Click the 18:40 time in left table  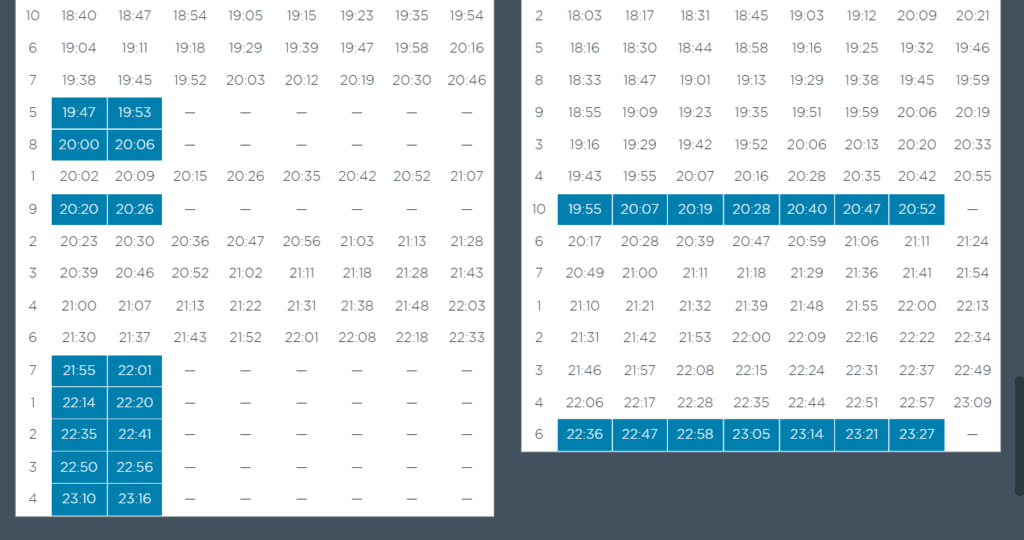click(79, 16)
